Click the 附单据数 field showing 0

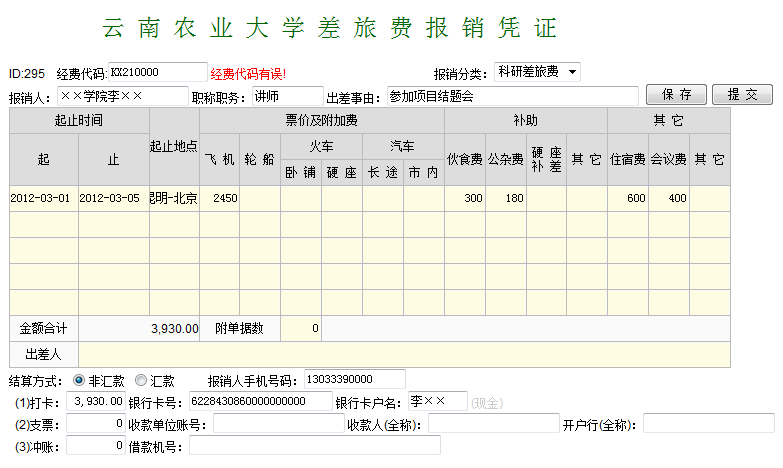click(x=301, y=329)
